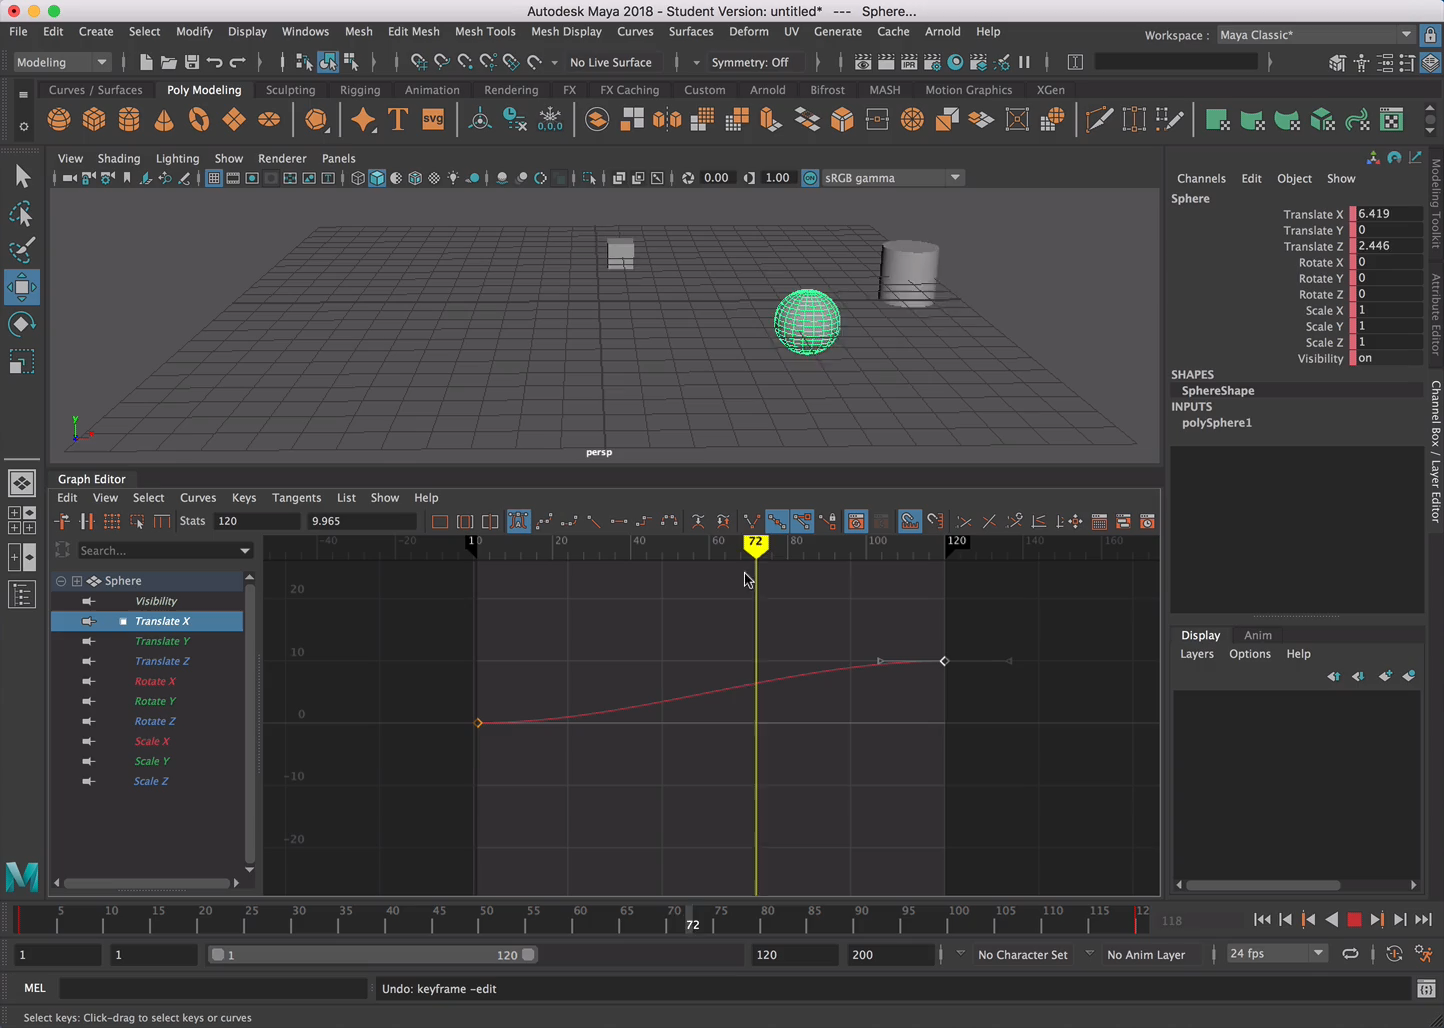Viewport: 1444px width, 1028px height.
Task: Create a polygon sphere from the shelf
Action: tap(59, 120)
